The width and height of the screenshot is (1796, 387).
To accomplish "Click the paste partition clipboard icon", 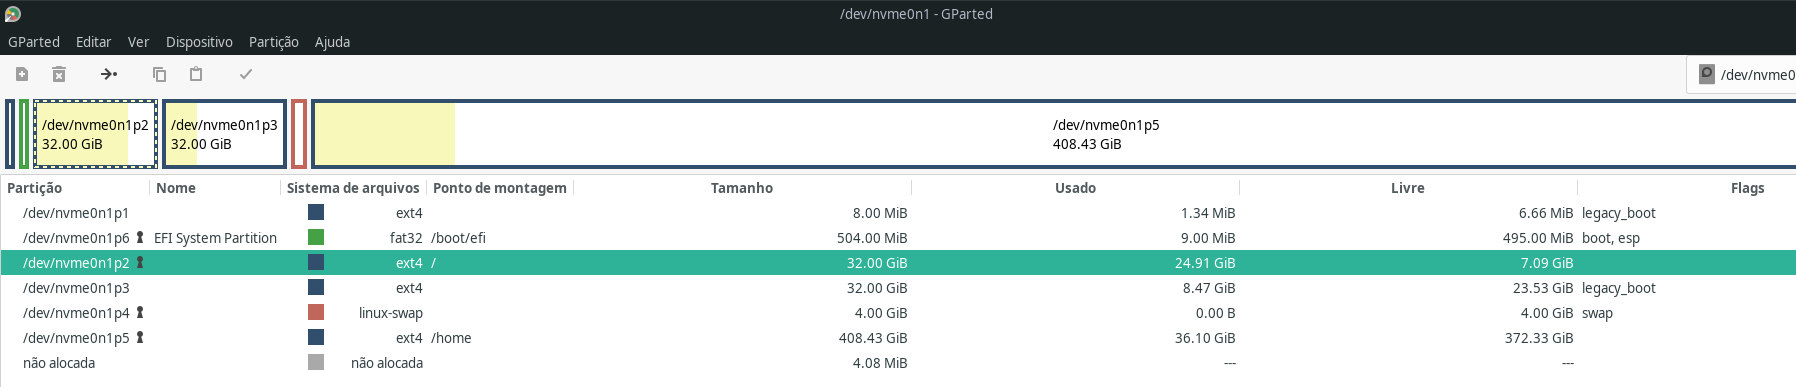I will click(196, 74).
